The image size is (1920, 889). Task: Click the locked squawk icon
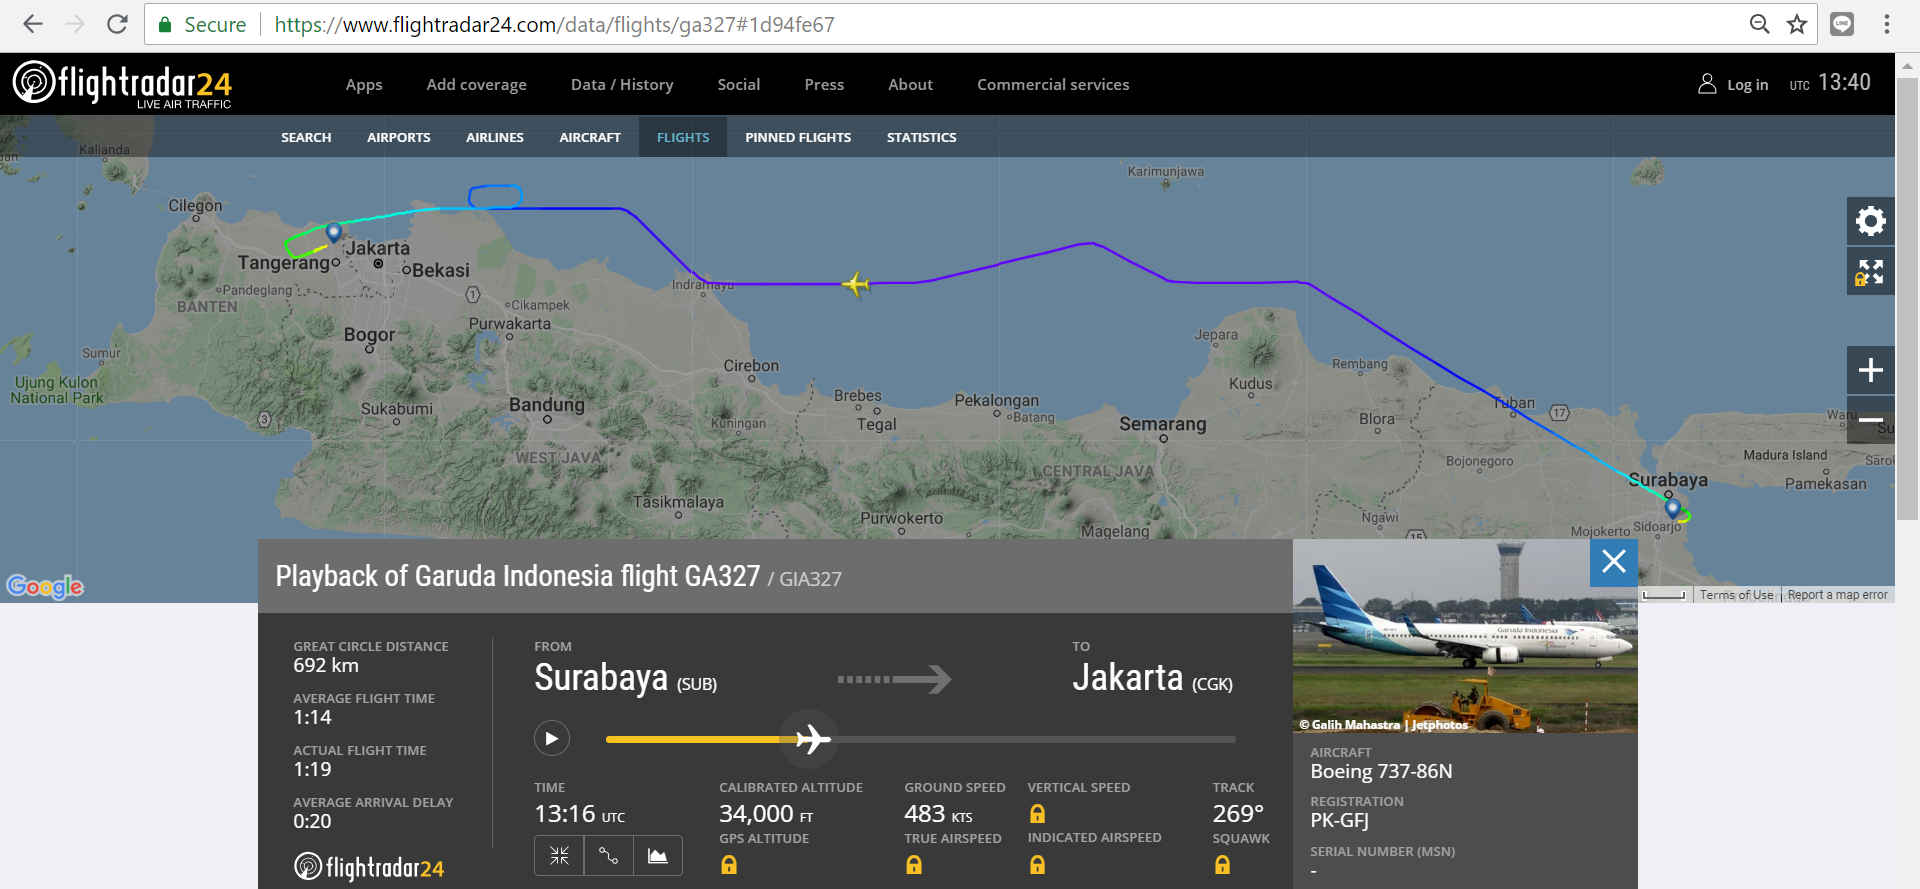(1222, 865)
